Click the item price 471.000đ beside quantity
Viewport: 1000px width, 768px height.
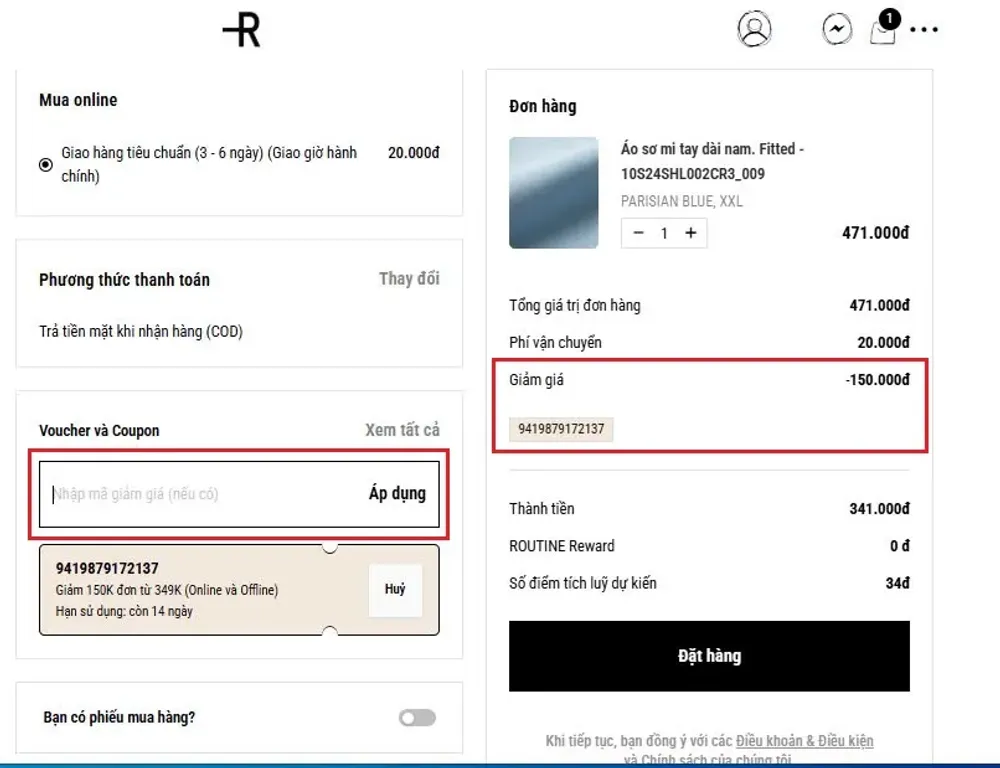coord(876,233)
